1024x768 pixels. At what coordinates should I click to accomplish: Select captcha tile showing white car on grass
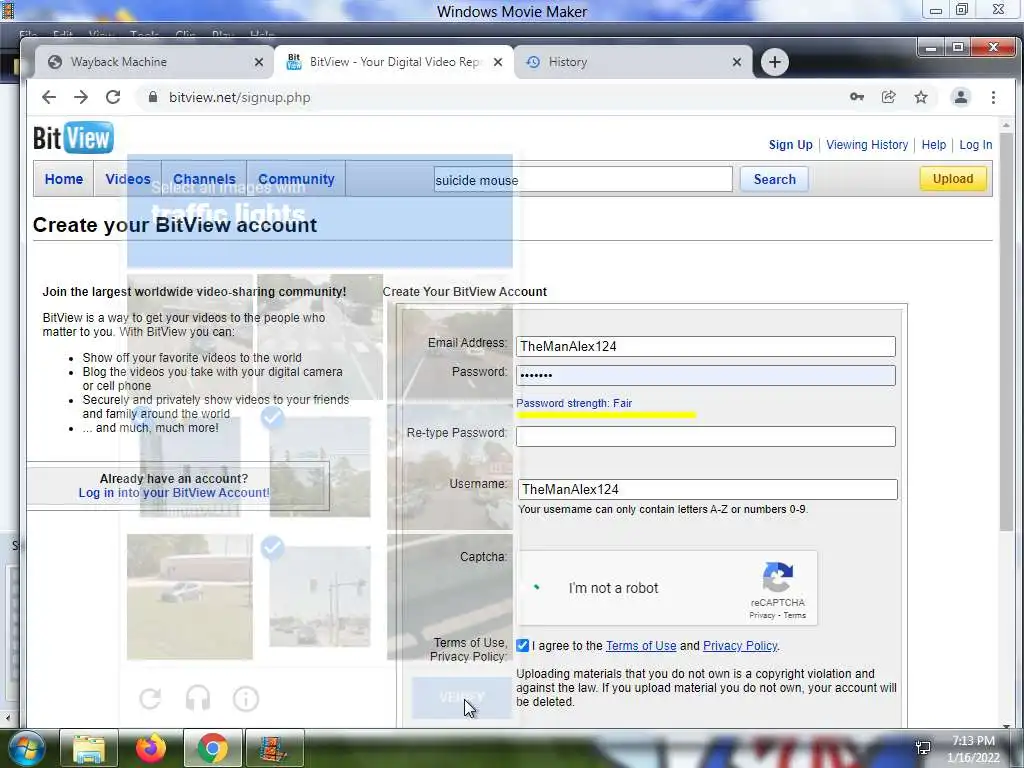click(189, 596)
